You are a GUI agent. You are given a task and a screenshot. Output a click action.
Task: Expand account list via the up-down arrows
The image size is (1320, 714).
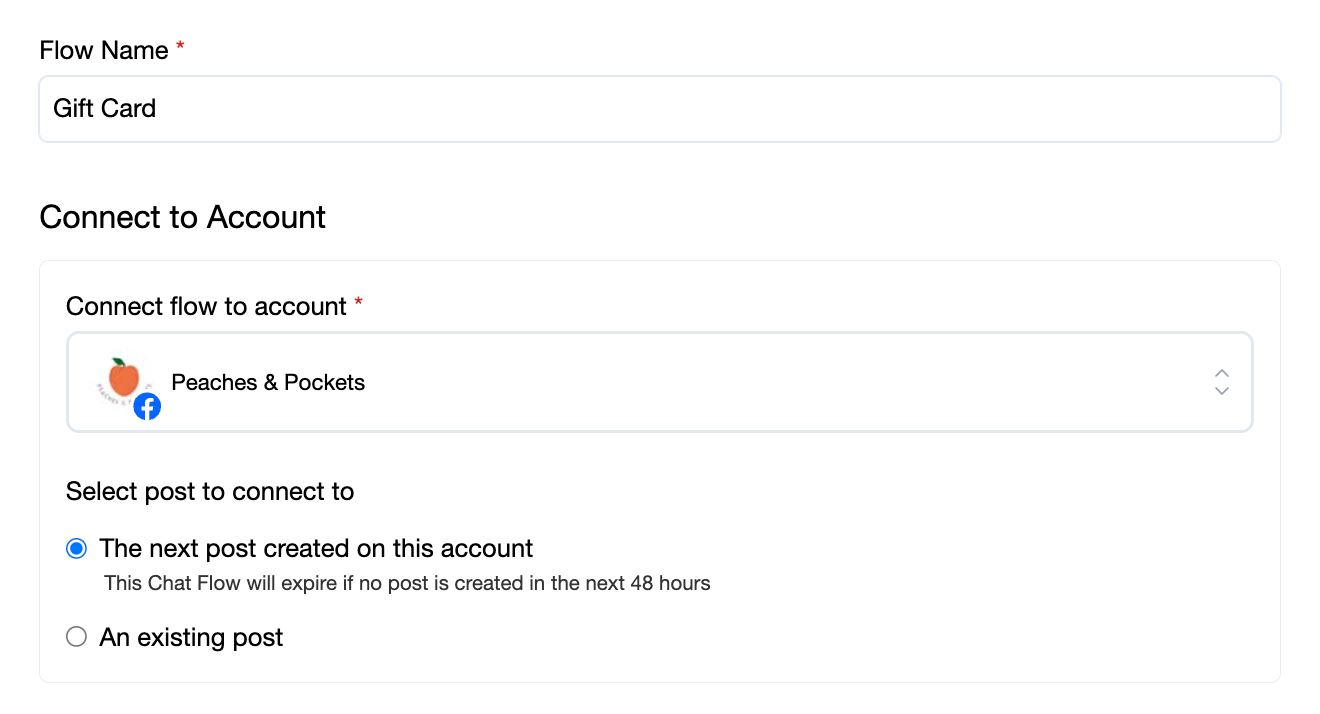pos(1221,382)
